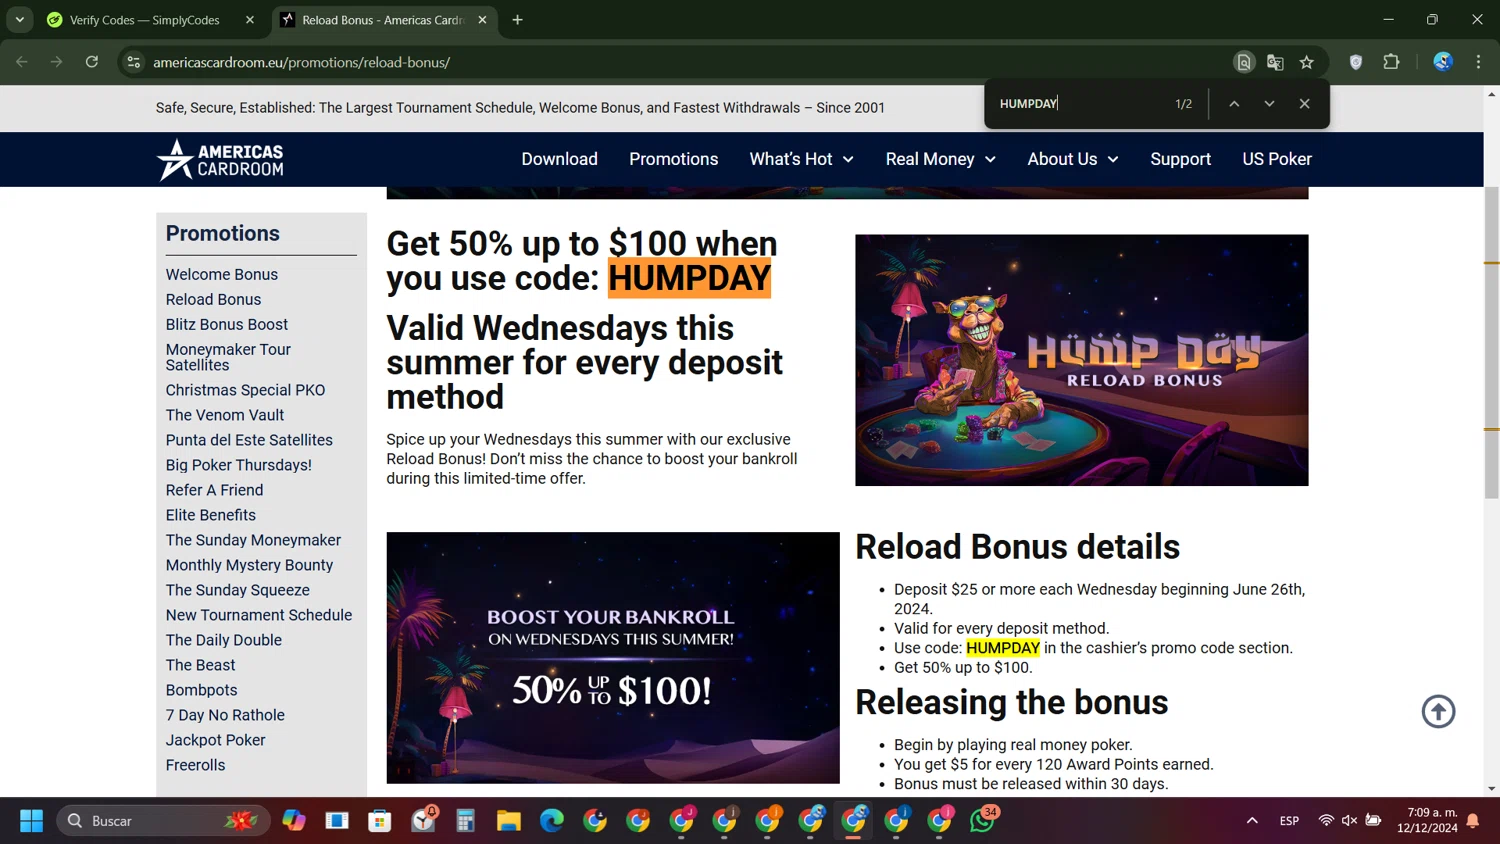Go to previous find result
The image size is (1500, 844).
click(1234, 104)
